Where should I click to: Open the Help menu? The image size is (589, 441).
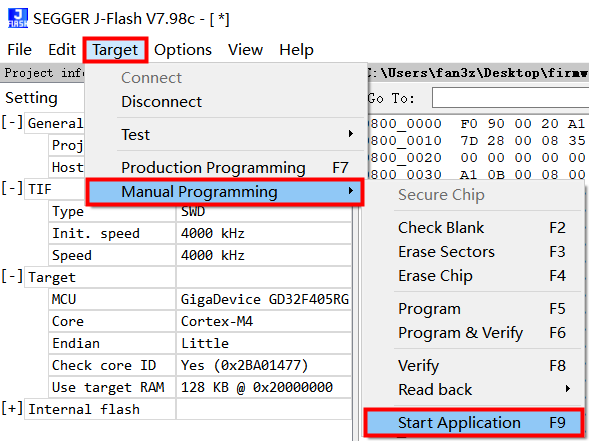(296, 50)
